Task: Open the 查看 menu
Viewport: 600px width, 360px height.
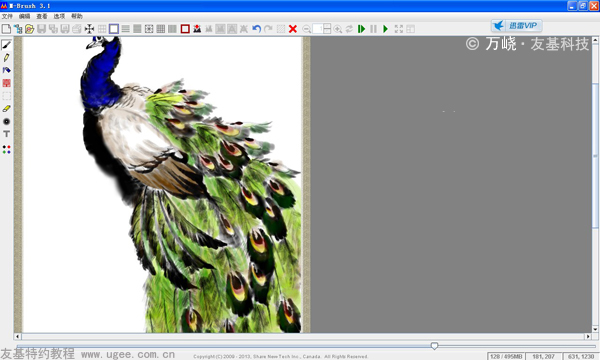Action: click(42, 16)
